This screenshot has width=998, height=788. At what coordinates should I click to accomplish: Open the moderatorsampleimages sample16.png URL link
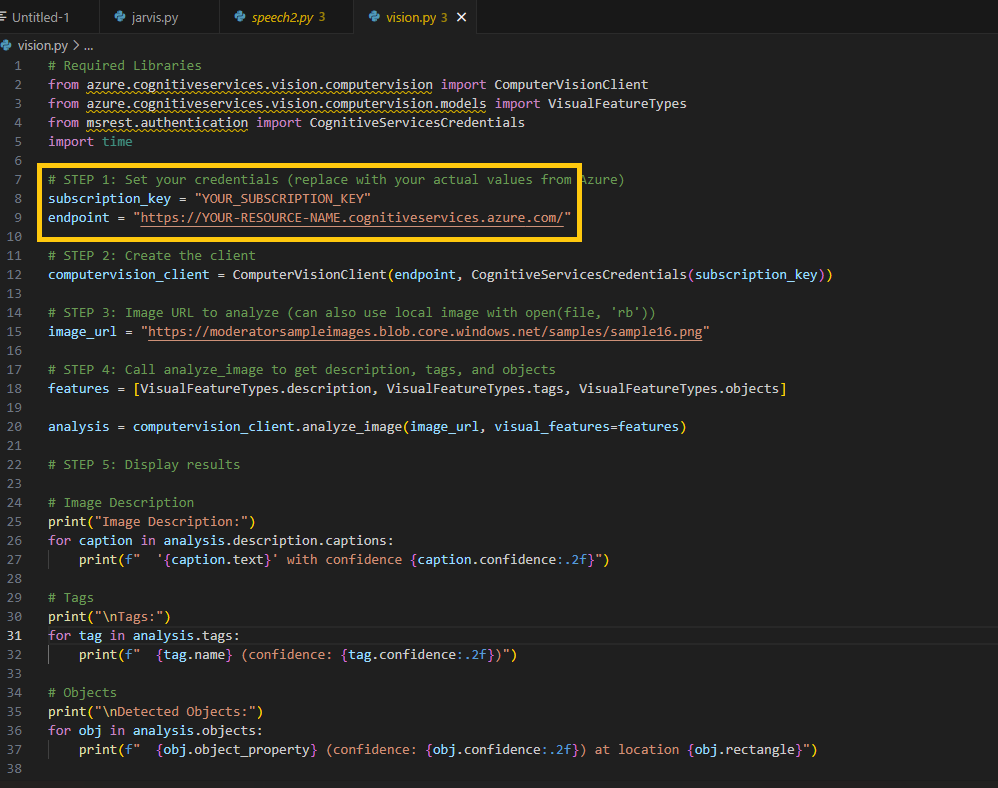click(425, 332)
